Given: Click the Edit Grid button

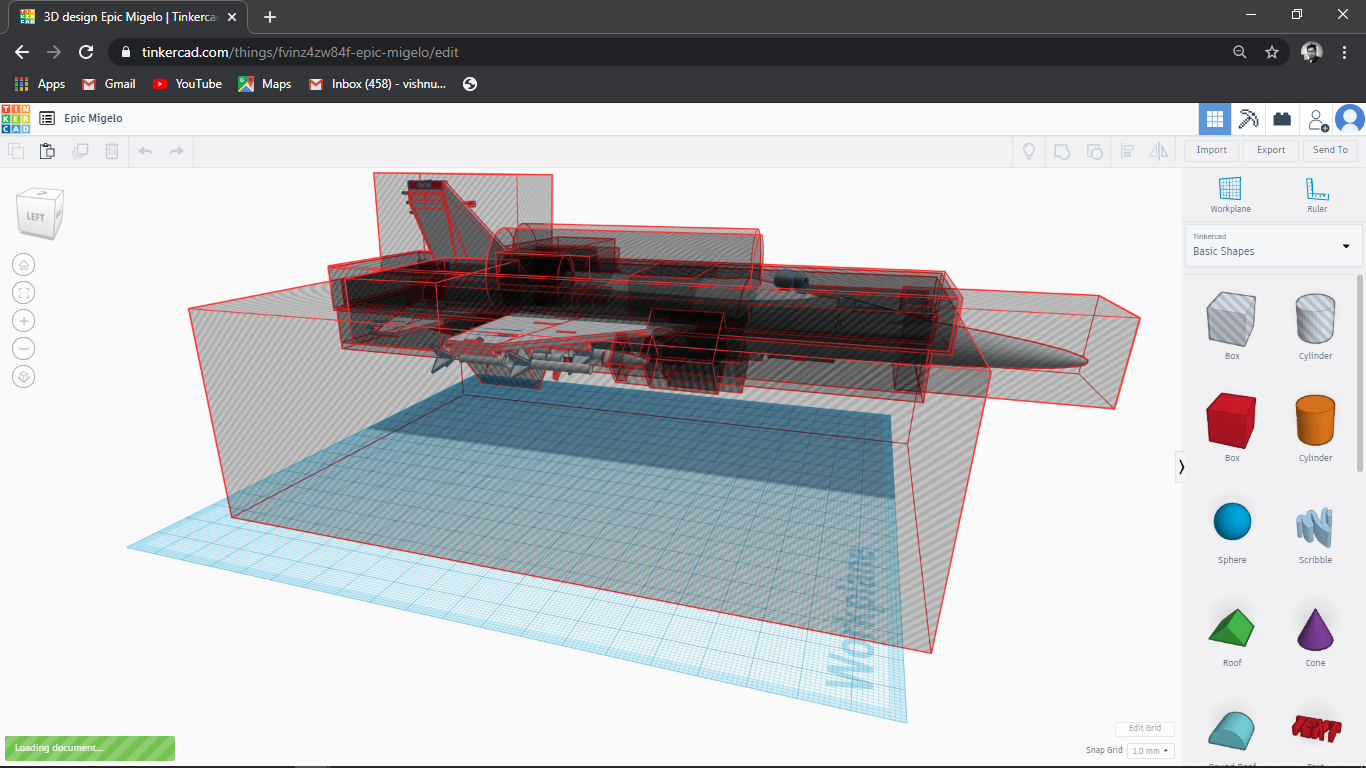Looking at the screenshot, I should (1144, 728).
